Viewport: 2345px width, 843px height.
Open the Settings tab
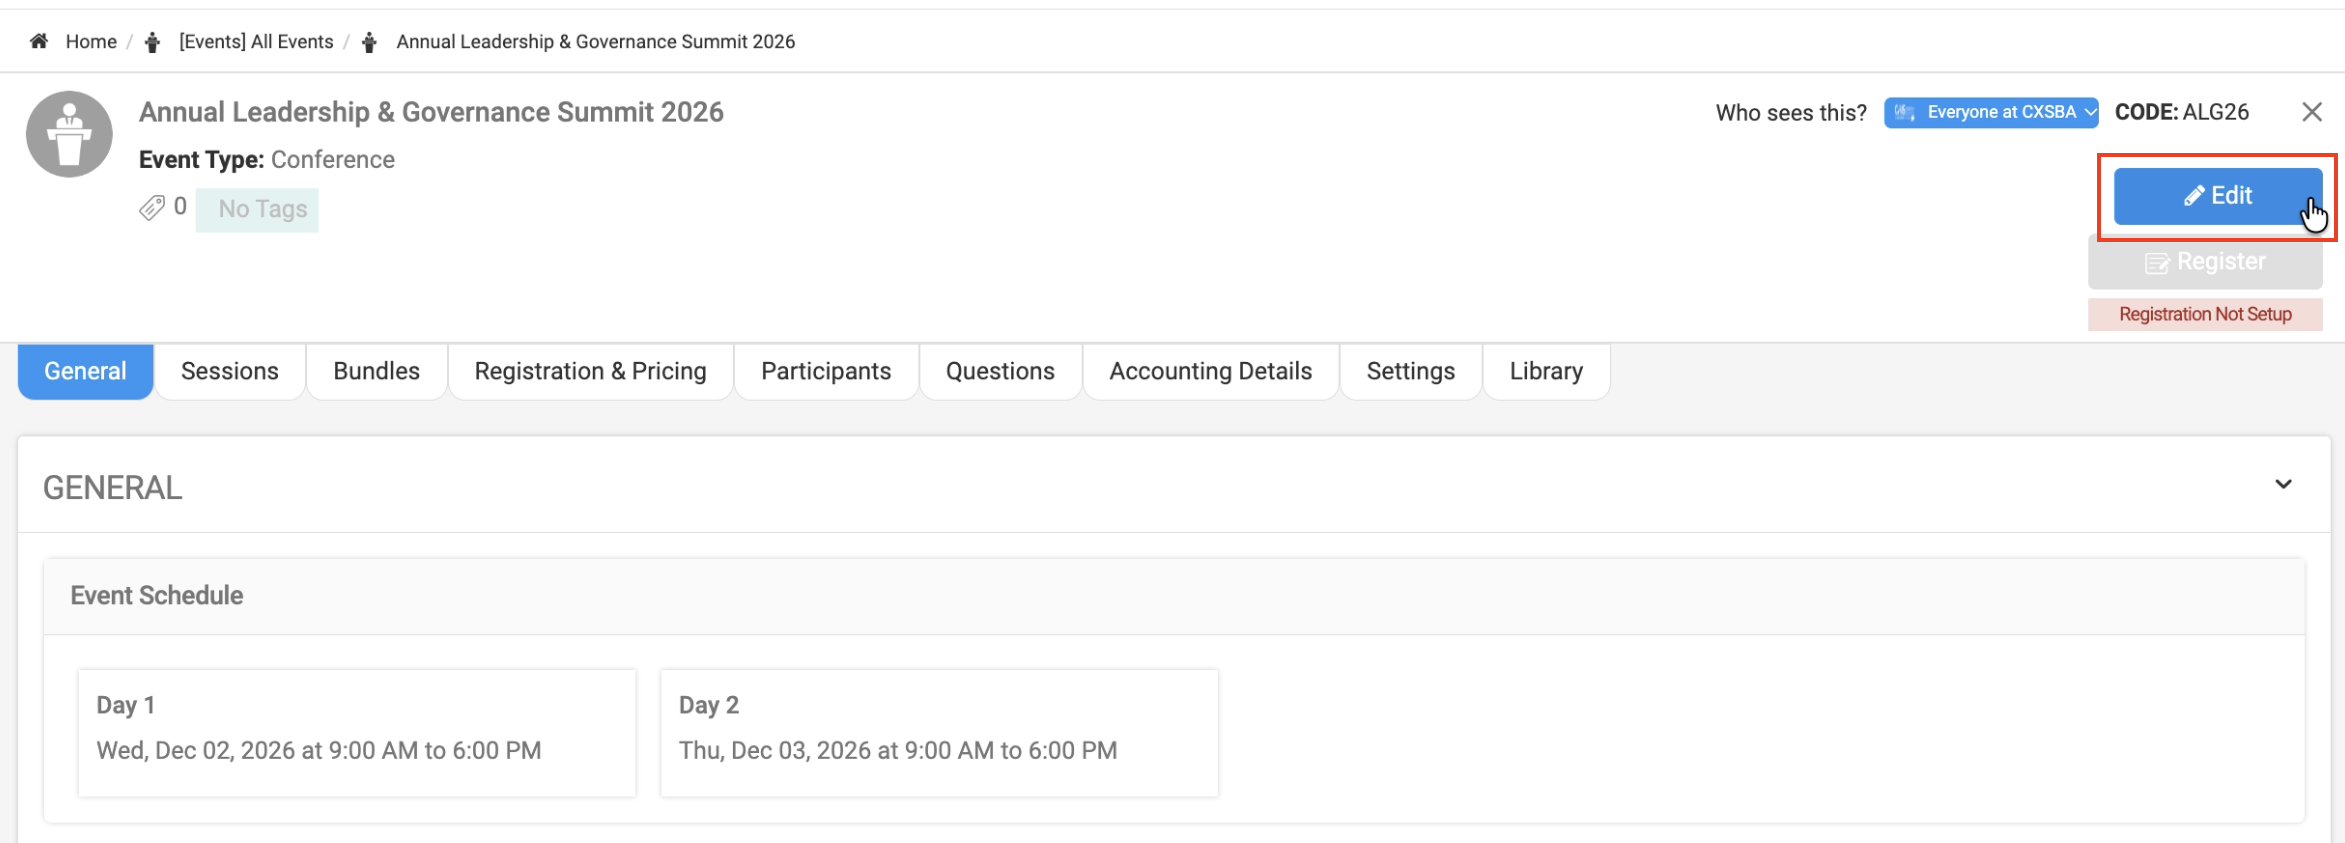coord(1410,371)
